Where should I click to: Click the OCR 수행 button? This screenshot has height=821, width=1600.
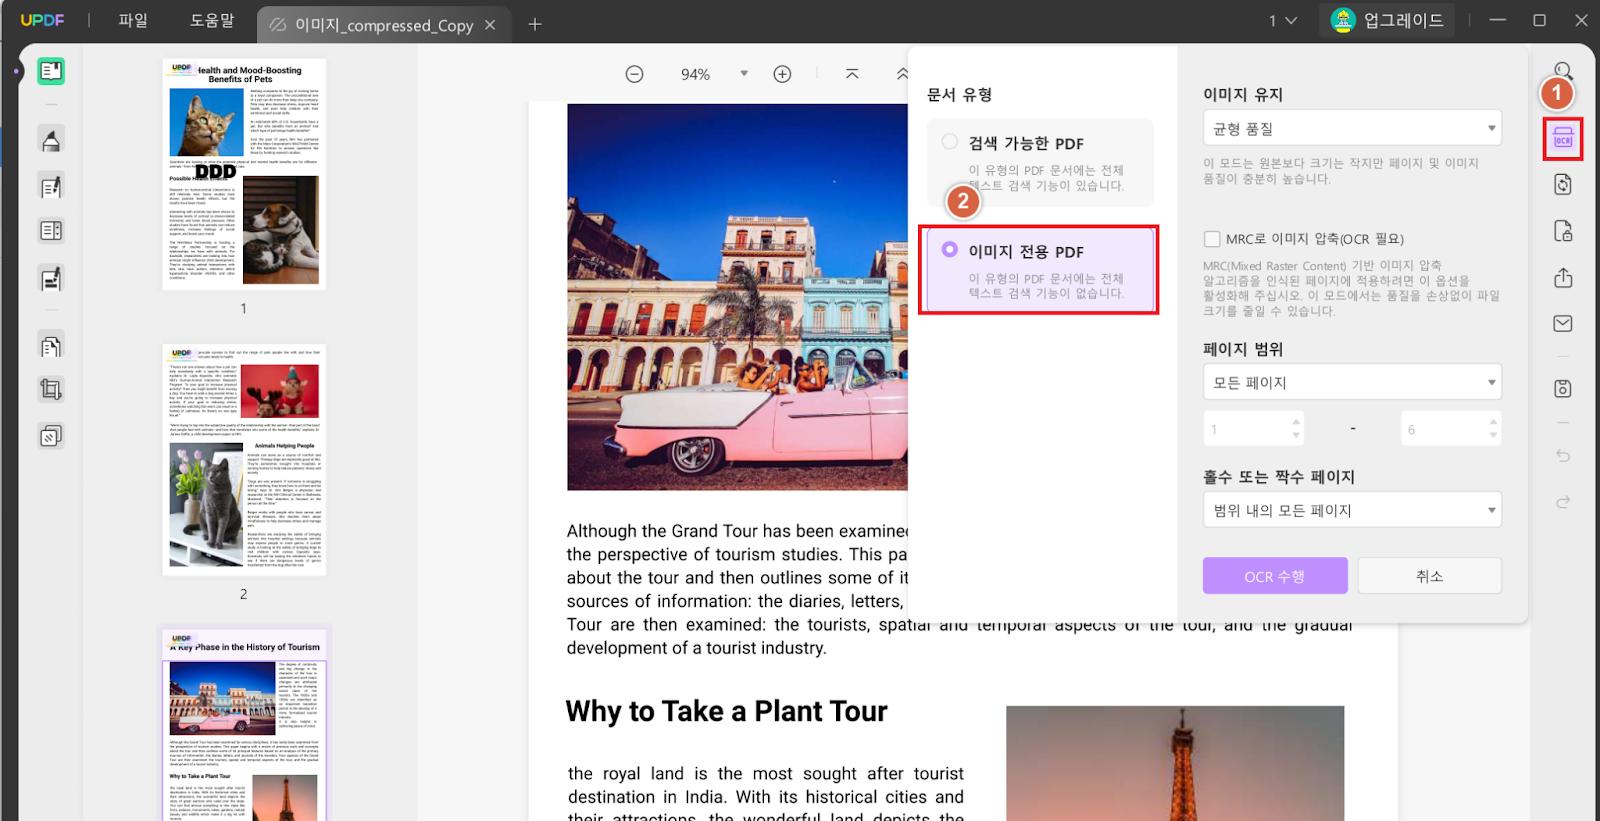coord(1275,576)
